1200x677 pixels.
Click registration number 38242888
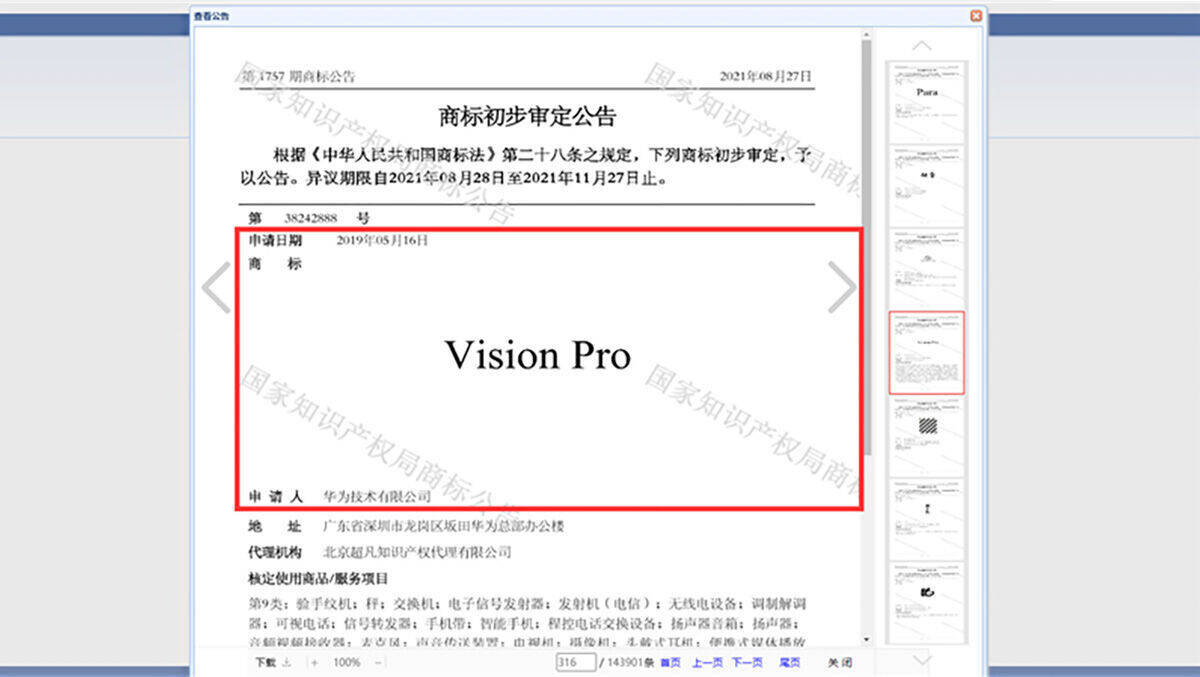coord(310,217)
